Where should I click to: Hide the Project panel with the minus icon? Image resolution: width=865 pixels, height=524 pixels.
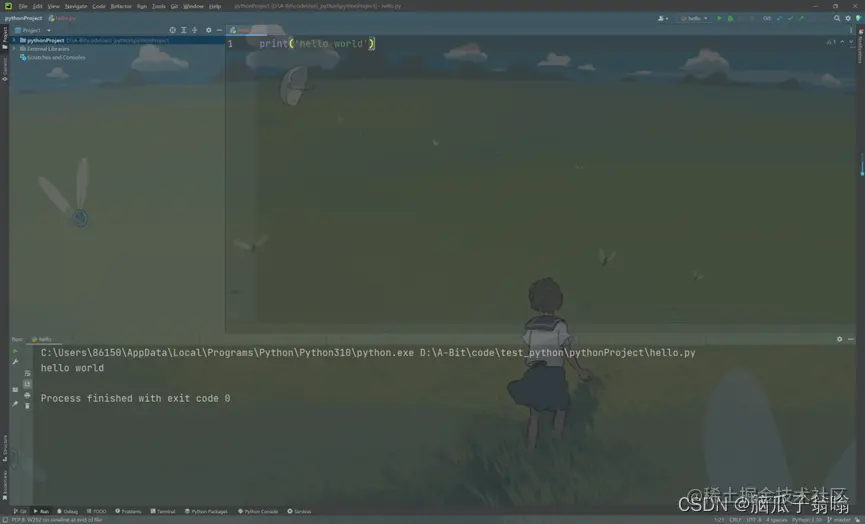pos(220,30)
